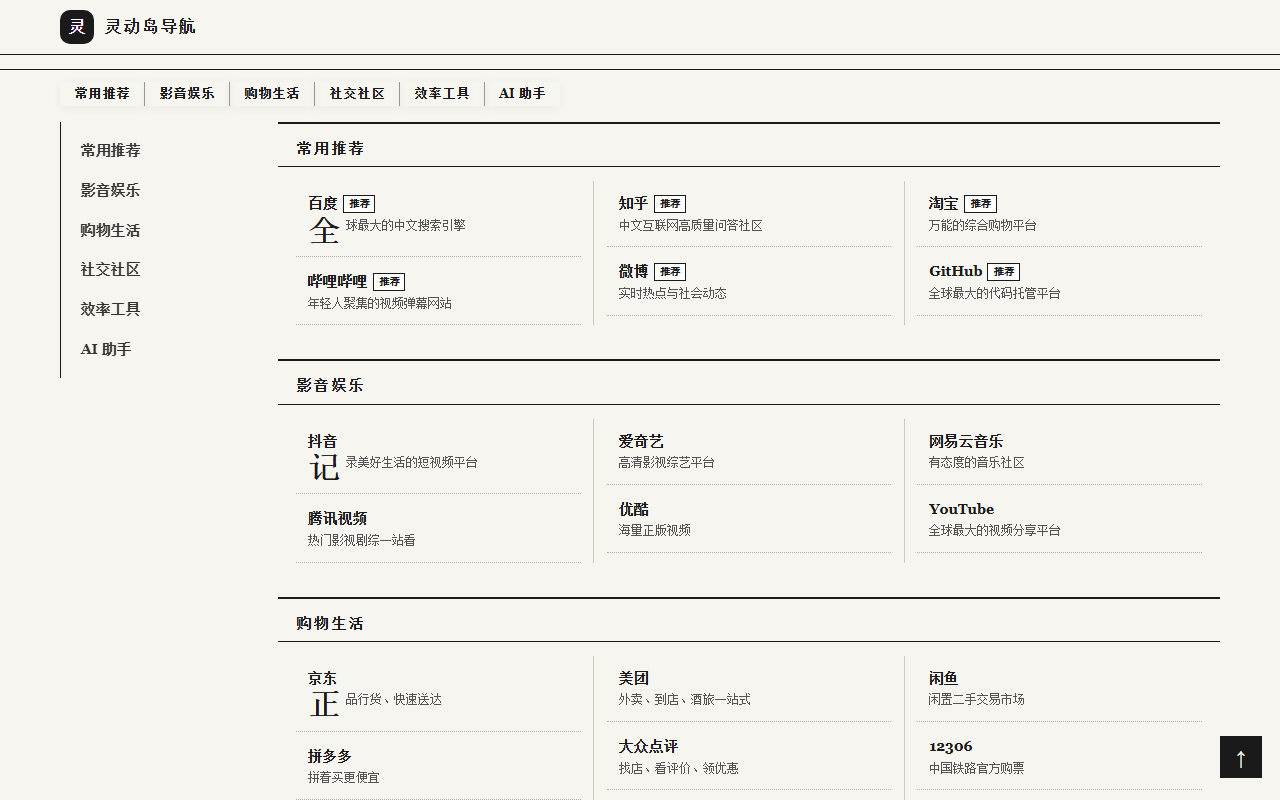Jump to 购物生活 in the sidebar
Image resolution: width=1280 pixels, height=800 pixels.
(x=111, y=230)
